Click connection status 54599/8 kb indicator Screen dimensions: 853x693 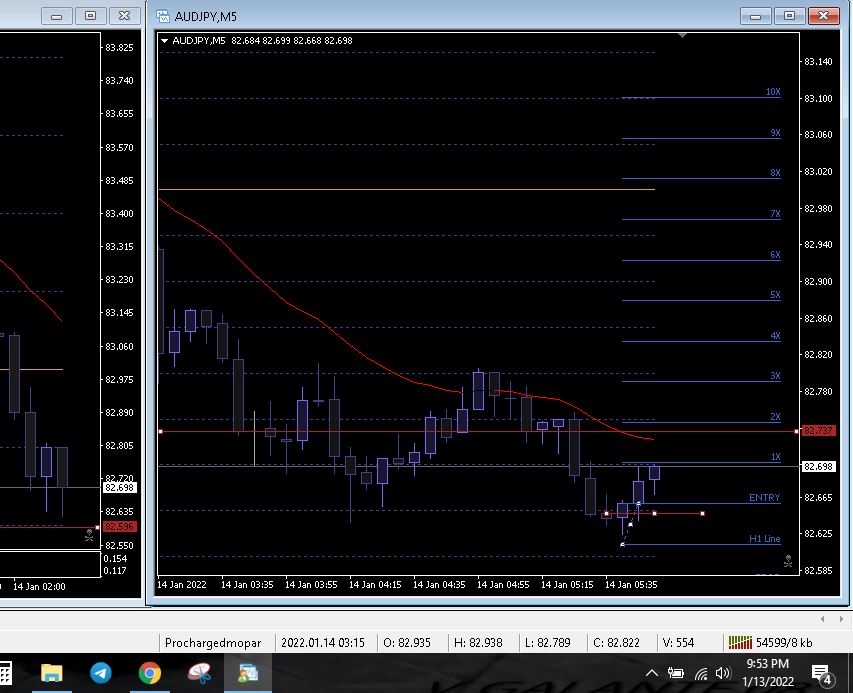point(770,642)
